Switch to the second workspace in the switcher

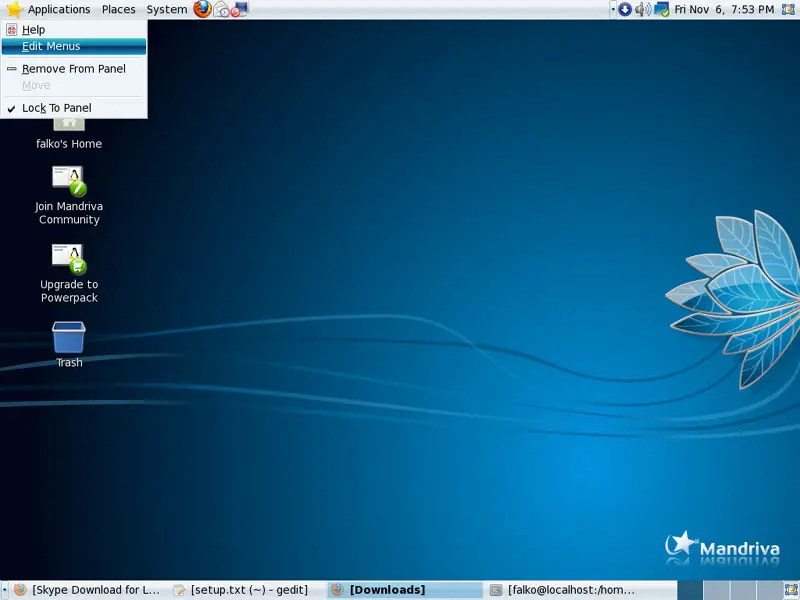point(716,590)
